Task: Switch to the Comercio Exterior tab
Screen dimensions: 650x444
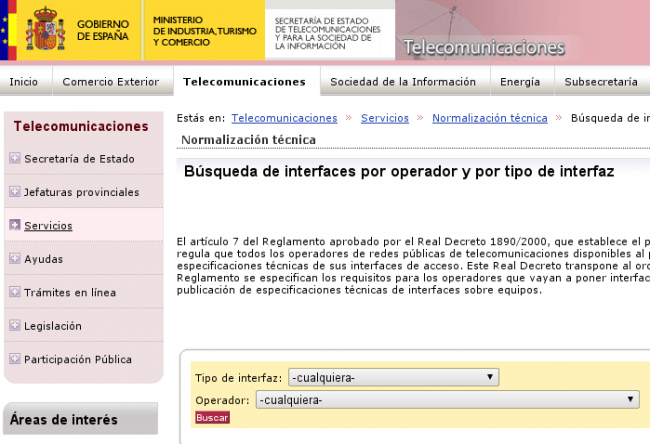Action: tap(110, 81)
